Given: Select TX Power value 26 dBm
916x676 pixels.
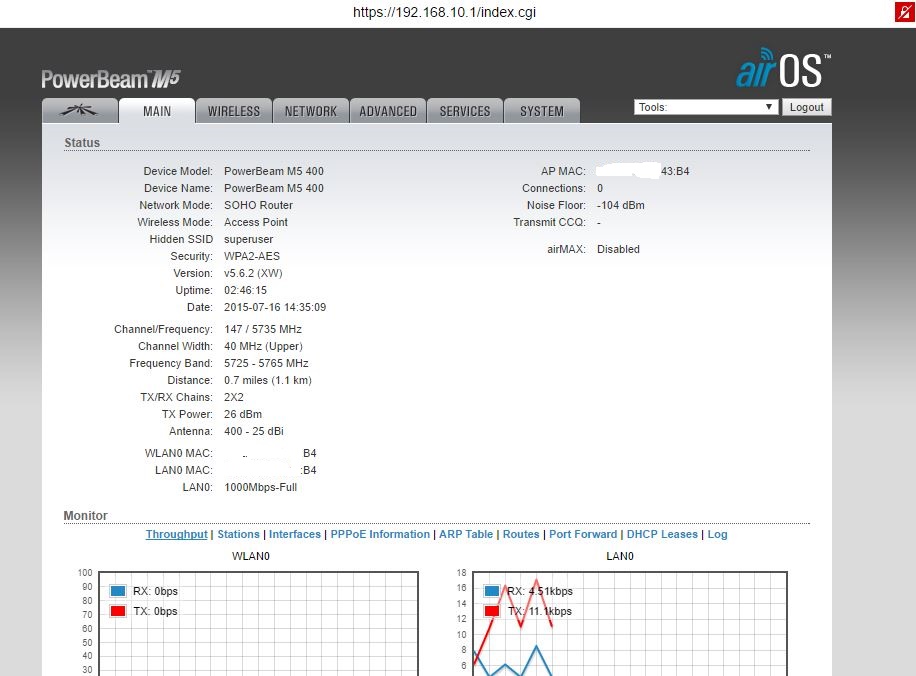Looking at the screenshot, I should 243,414.
